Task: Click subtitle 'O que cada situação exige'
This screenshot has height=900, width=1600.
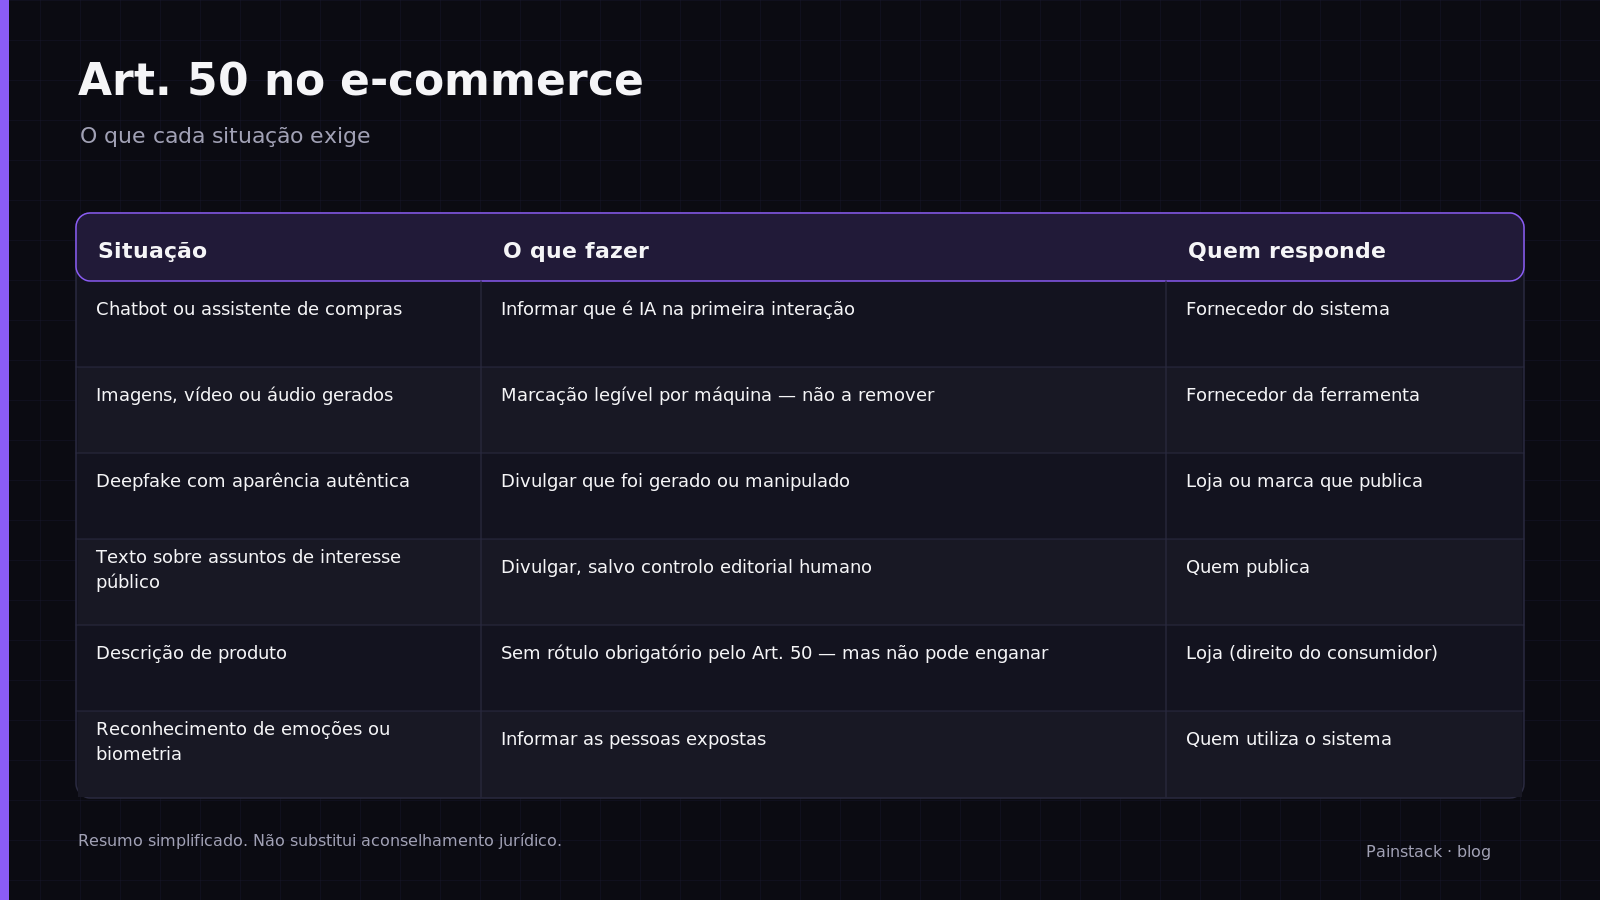Action: pyautogui.click(x=225, y=136)
